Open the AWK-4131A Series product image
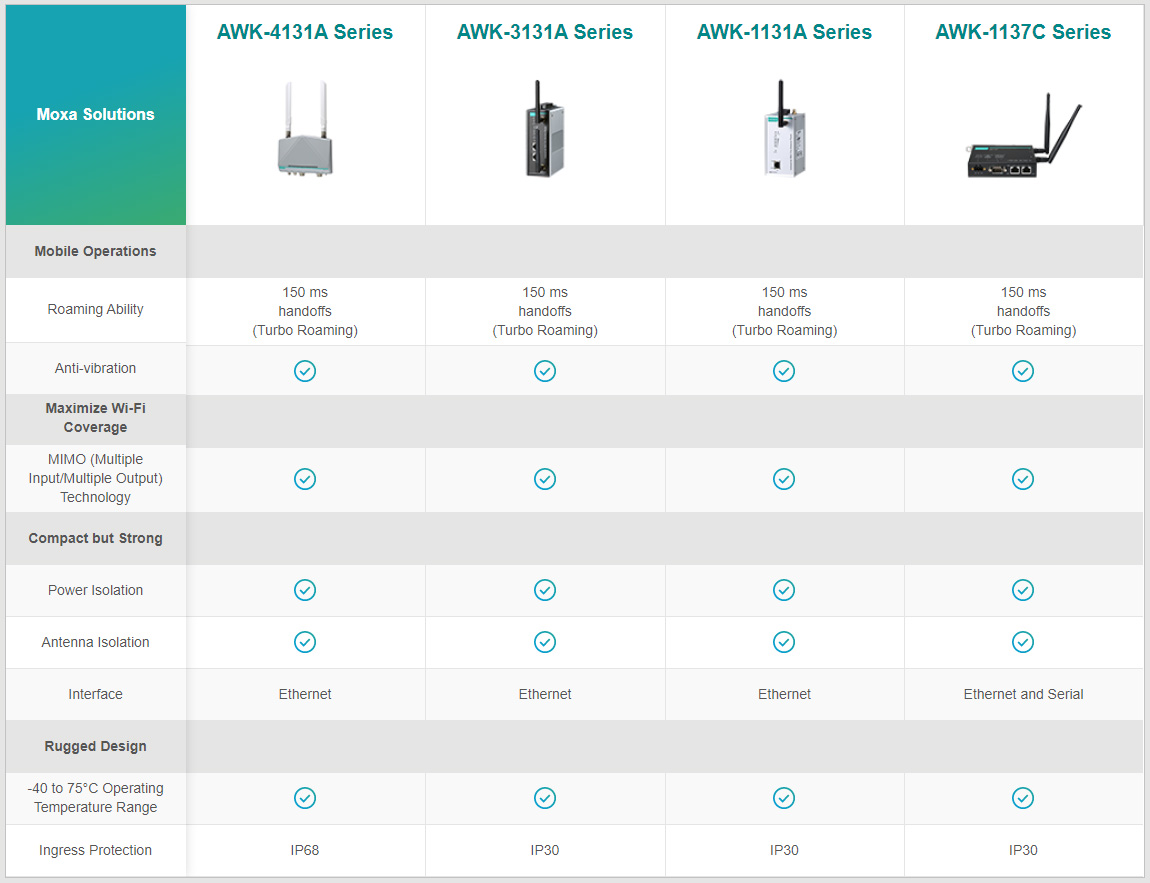 pos(305,128)
